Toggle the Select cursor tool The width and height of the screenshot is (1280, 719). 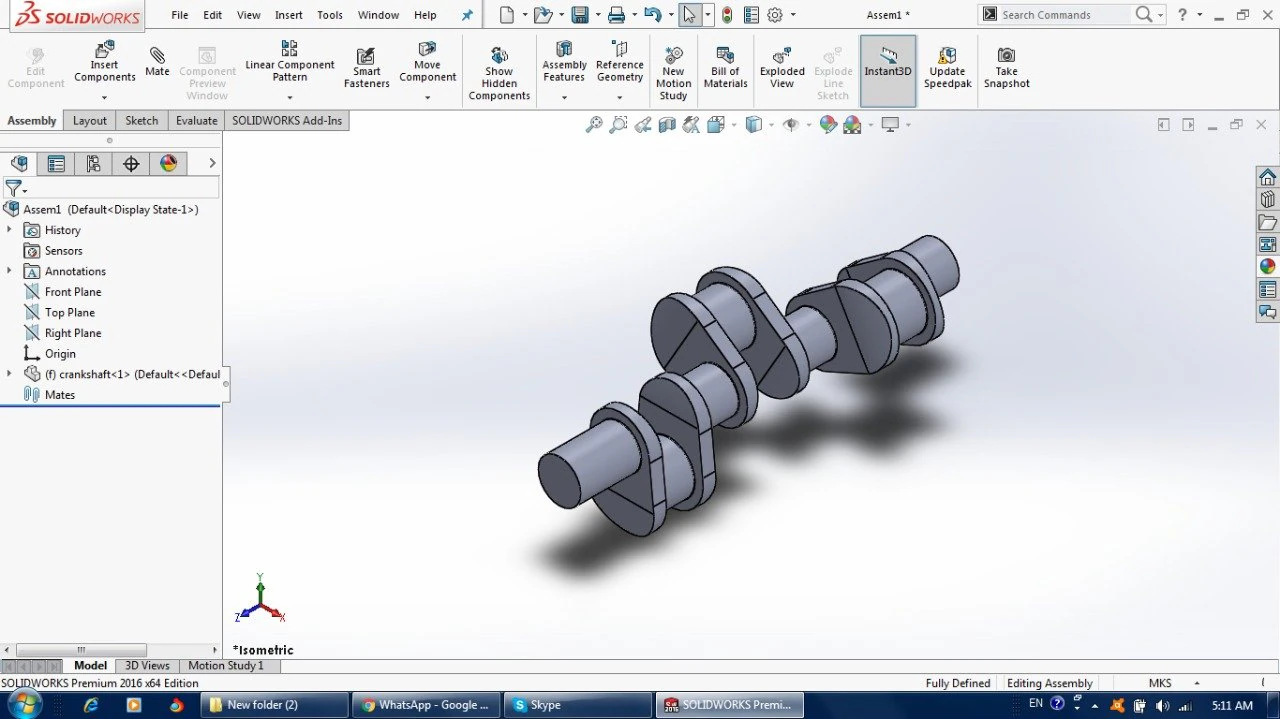tap(689, 15)
